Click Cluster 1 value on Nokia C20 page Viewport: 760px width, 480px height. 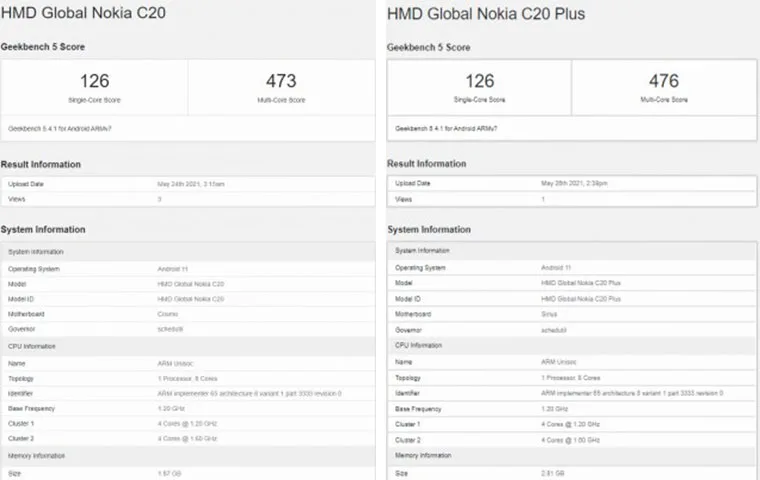coord(187,424)
